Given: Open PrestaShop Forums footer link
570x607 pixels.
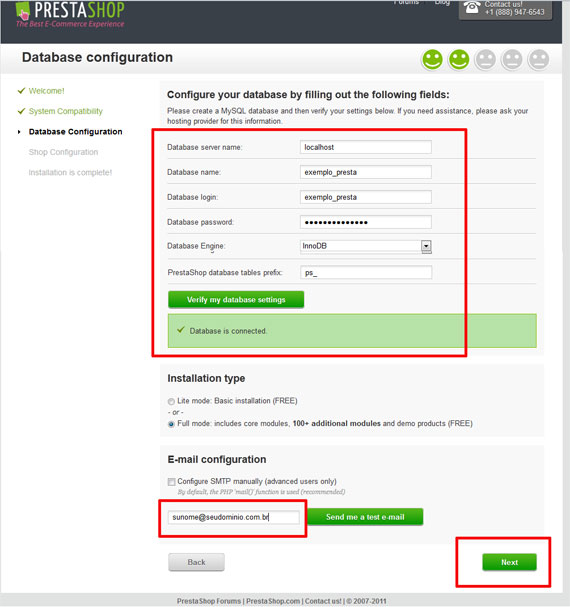Looking at the screenshot, I should click(x=209, y=601).
